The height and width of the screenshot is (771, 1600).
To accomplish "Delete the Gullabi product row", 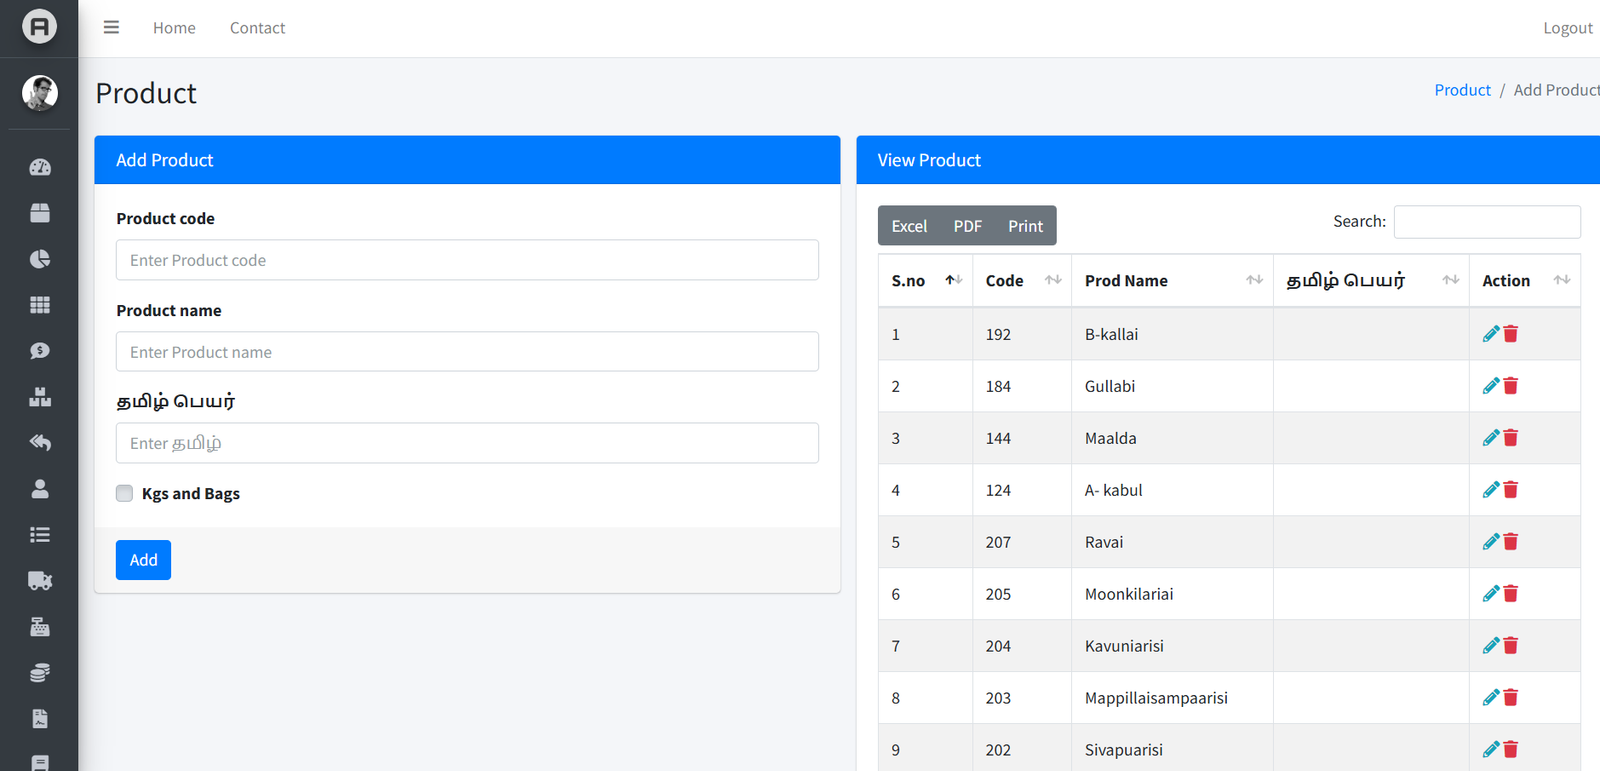I will click(x=1511, y=386).
